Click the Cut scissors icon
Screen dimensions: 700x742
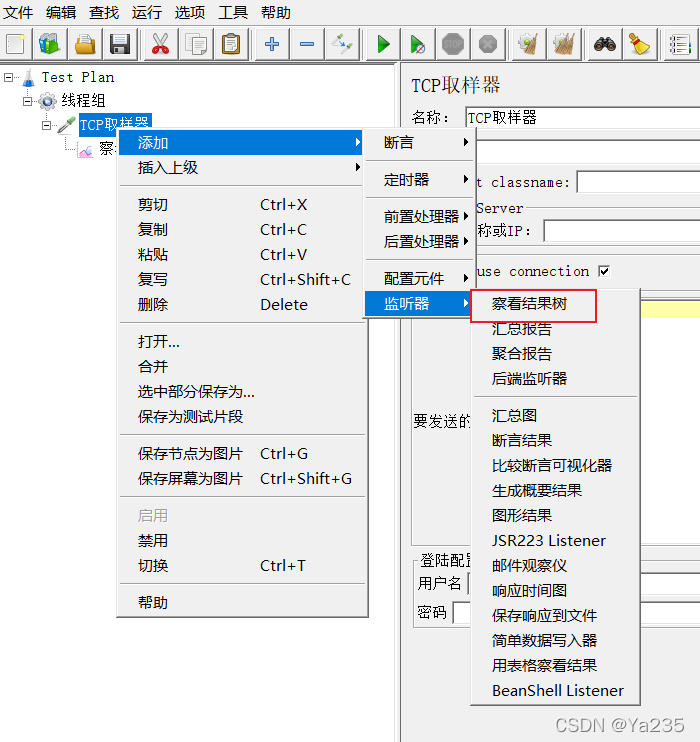click(x=160, y=44)
